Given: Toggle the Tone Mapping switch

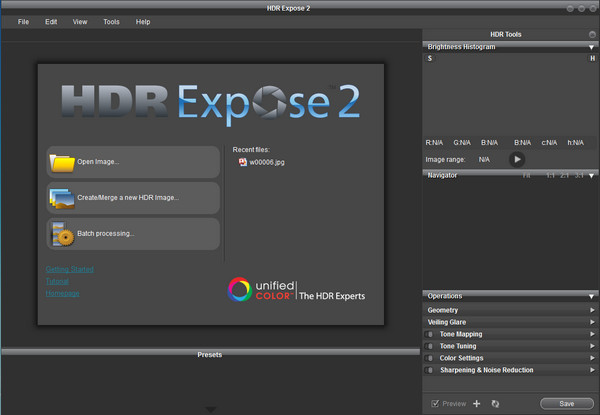Looking at the screenshot, I should coord(430,334).
